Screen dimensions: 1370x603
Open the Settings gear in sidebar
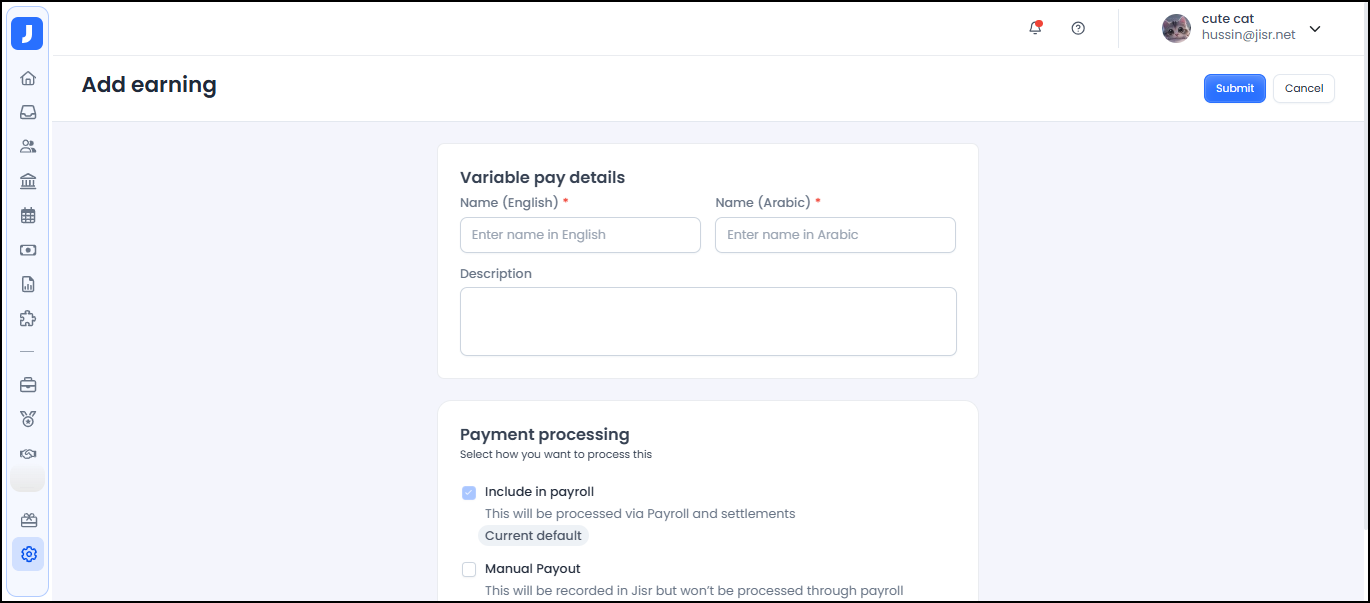tap(28, 553)
